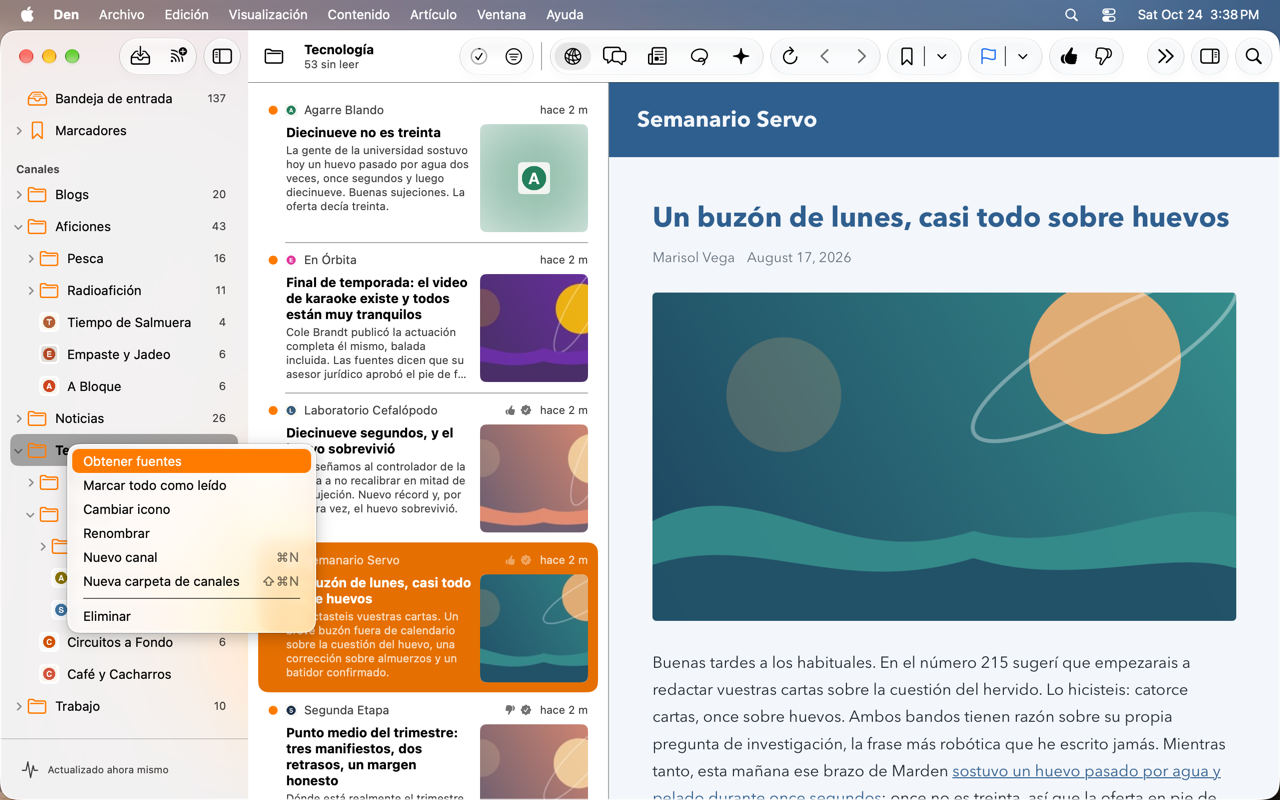The image size is (1280, 800).
Task: Open search with the toolbar magnifier
Action: pyautogui.click(x=1253, y=57)
